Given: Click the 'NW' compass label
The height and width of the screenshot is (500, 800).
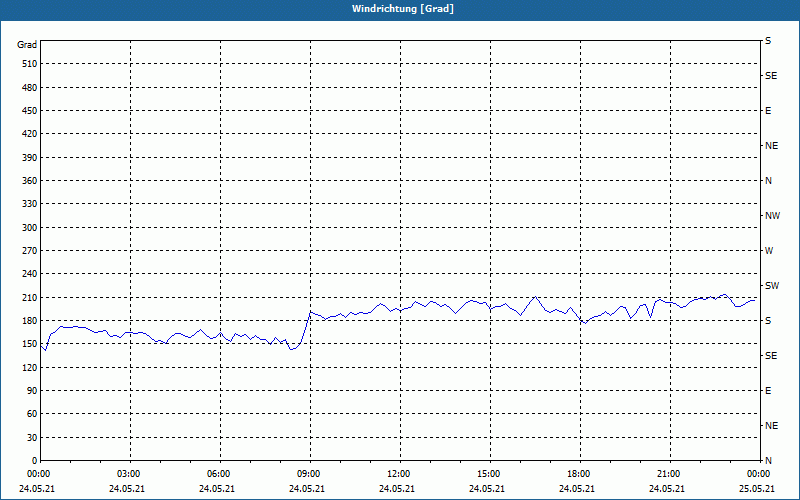Looking at the screenshot, I should (772, 216).
